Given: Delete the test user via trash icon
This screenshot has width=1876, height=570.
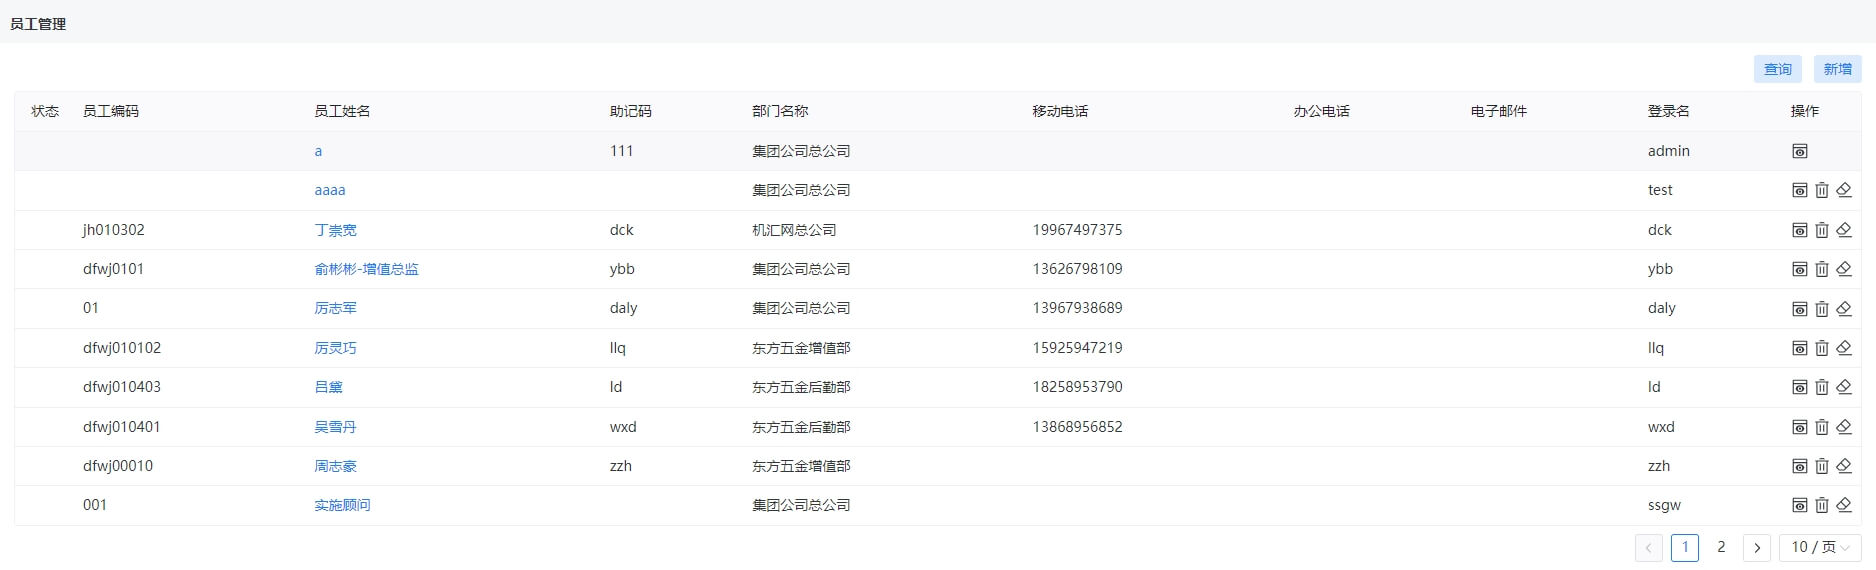Looking at the screenshot, I should coord(1822,190).
